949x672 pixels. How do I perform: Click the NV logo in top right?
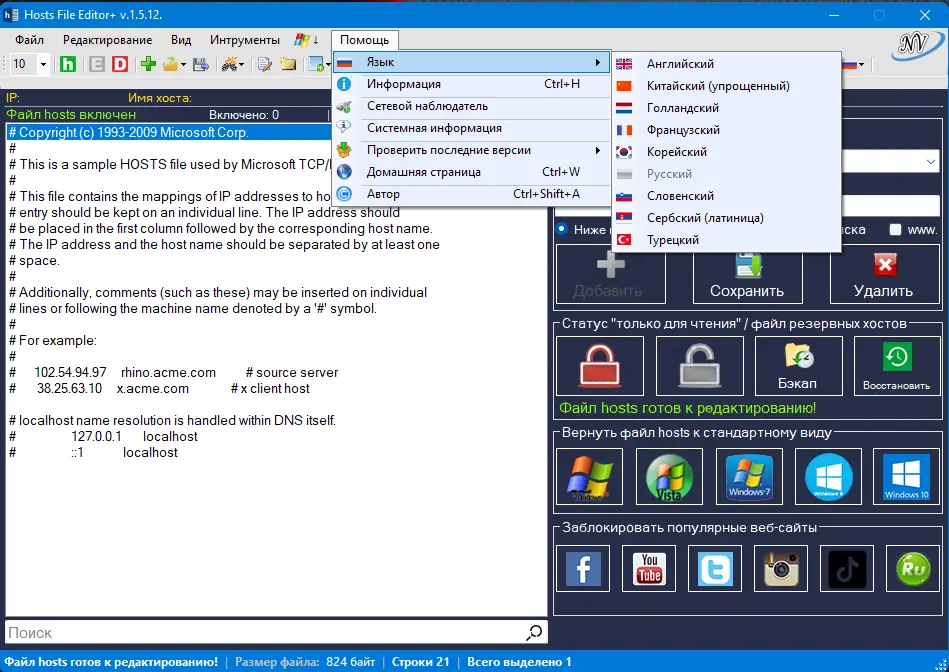(916, 44)
